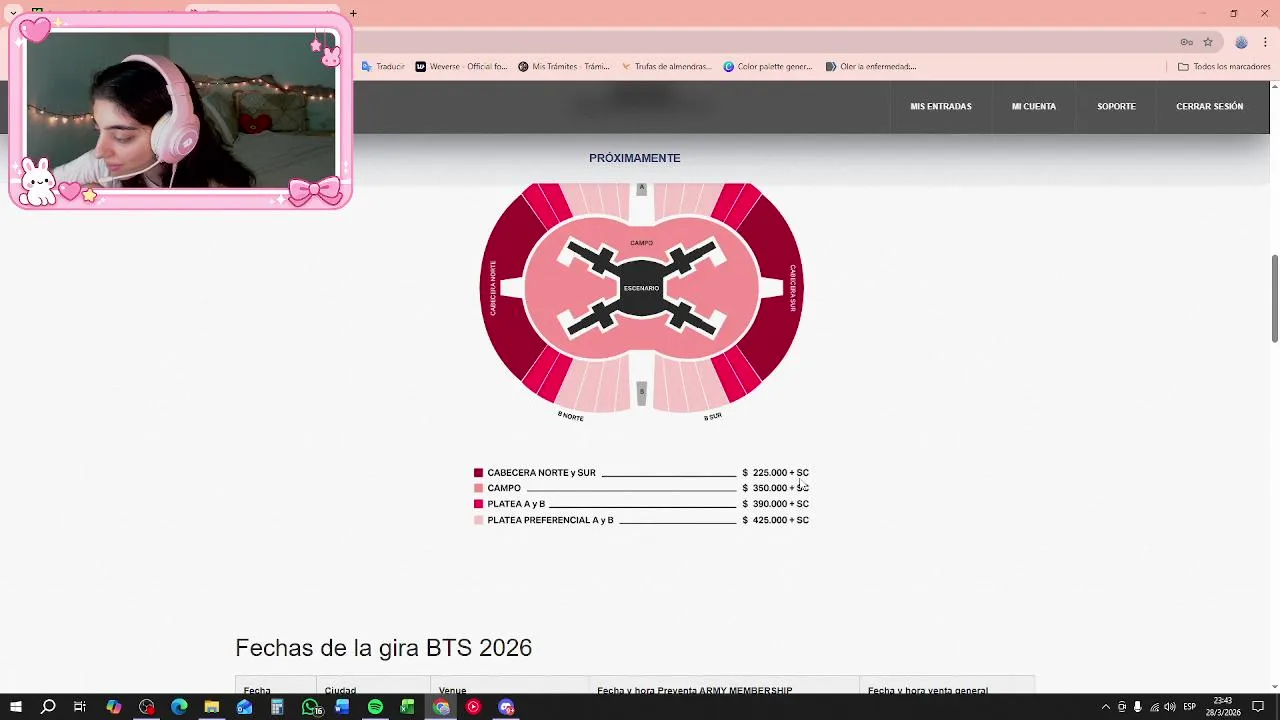Screen dimensions: 1280x720
Task: Click the Platea A and B legend swatch
Action: (478, 504)
